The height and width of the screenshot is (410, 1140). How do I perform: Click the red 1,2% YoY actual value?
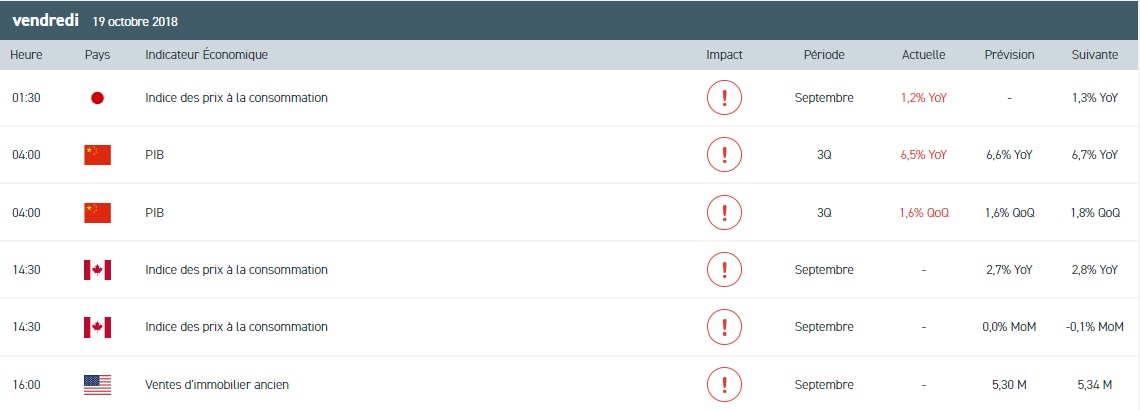(923, 98)
